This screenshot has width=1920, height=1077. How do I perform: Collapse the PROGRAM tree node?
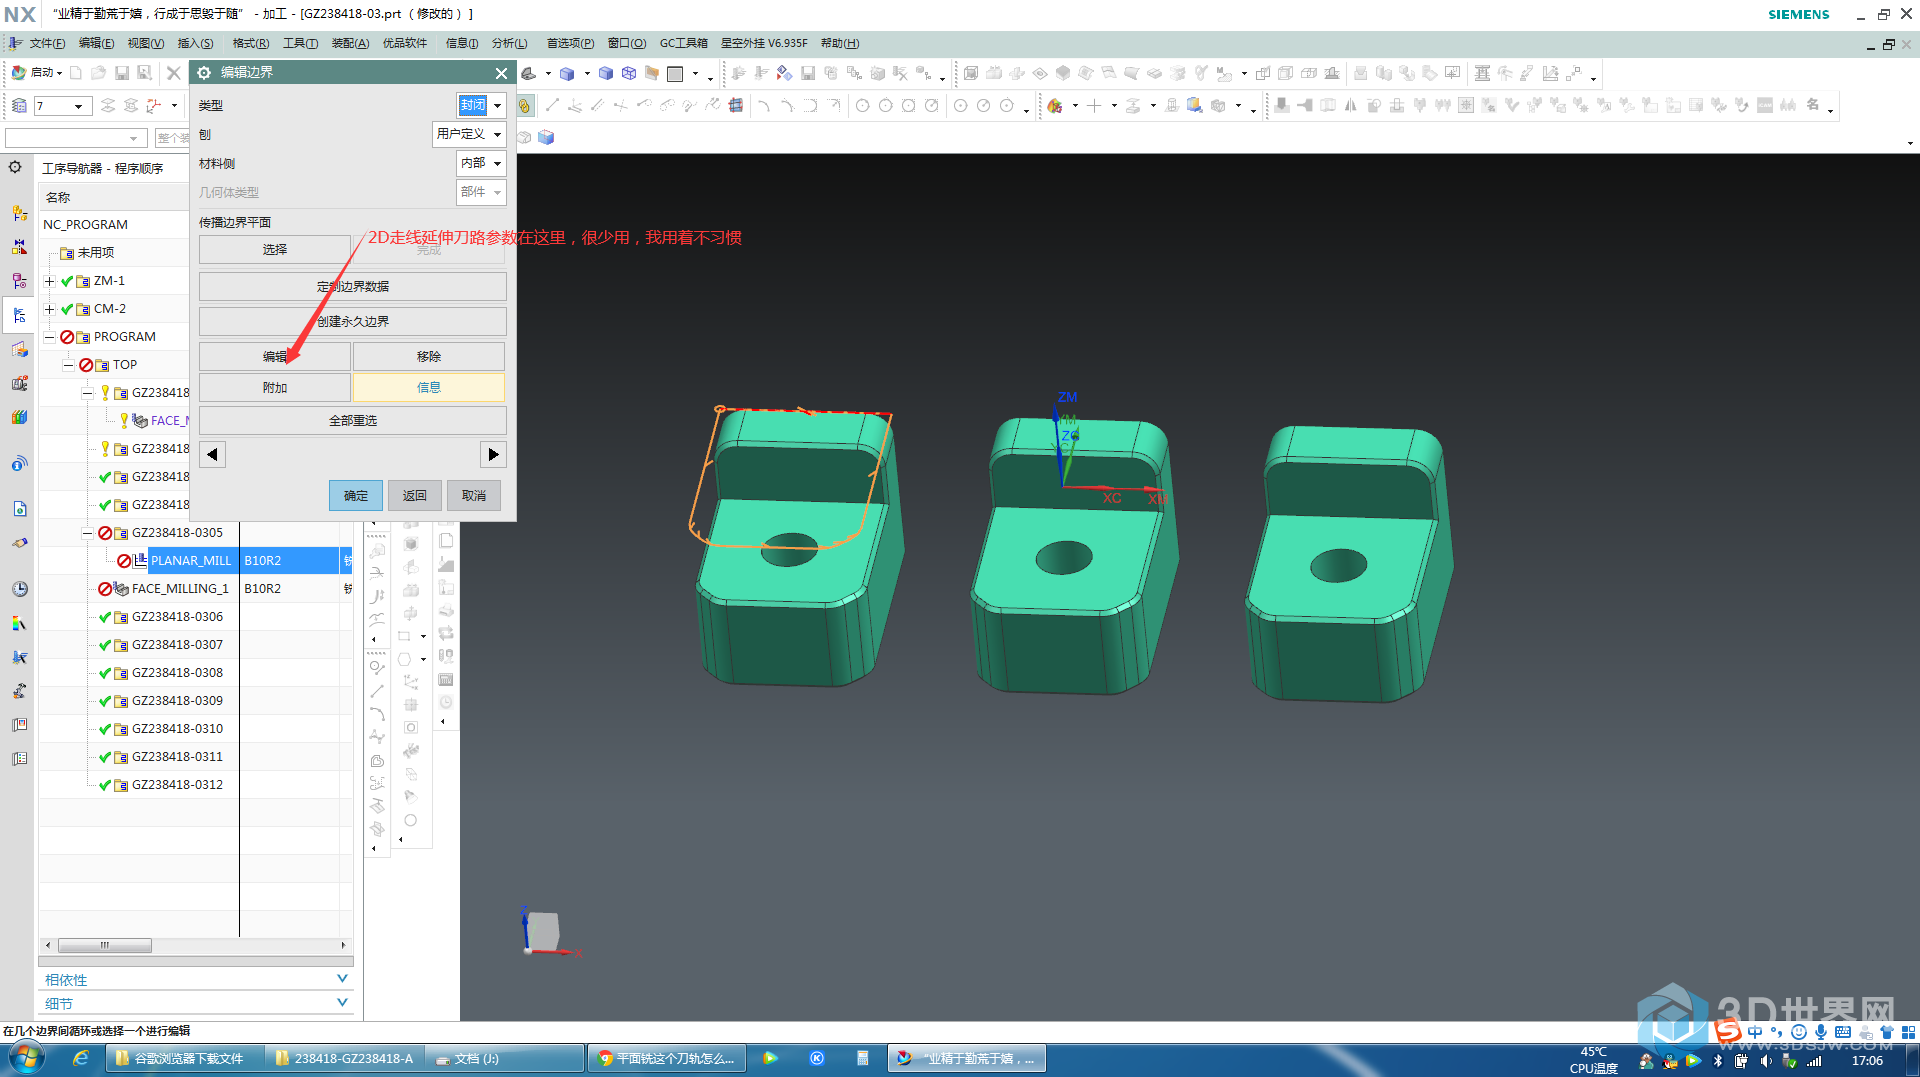(49, 337)
